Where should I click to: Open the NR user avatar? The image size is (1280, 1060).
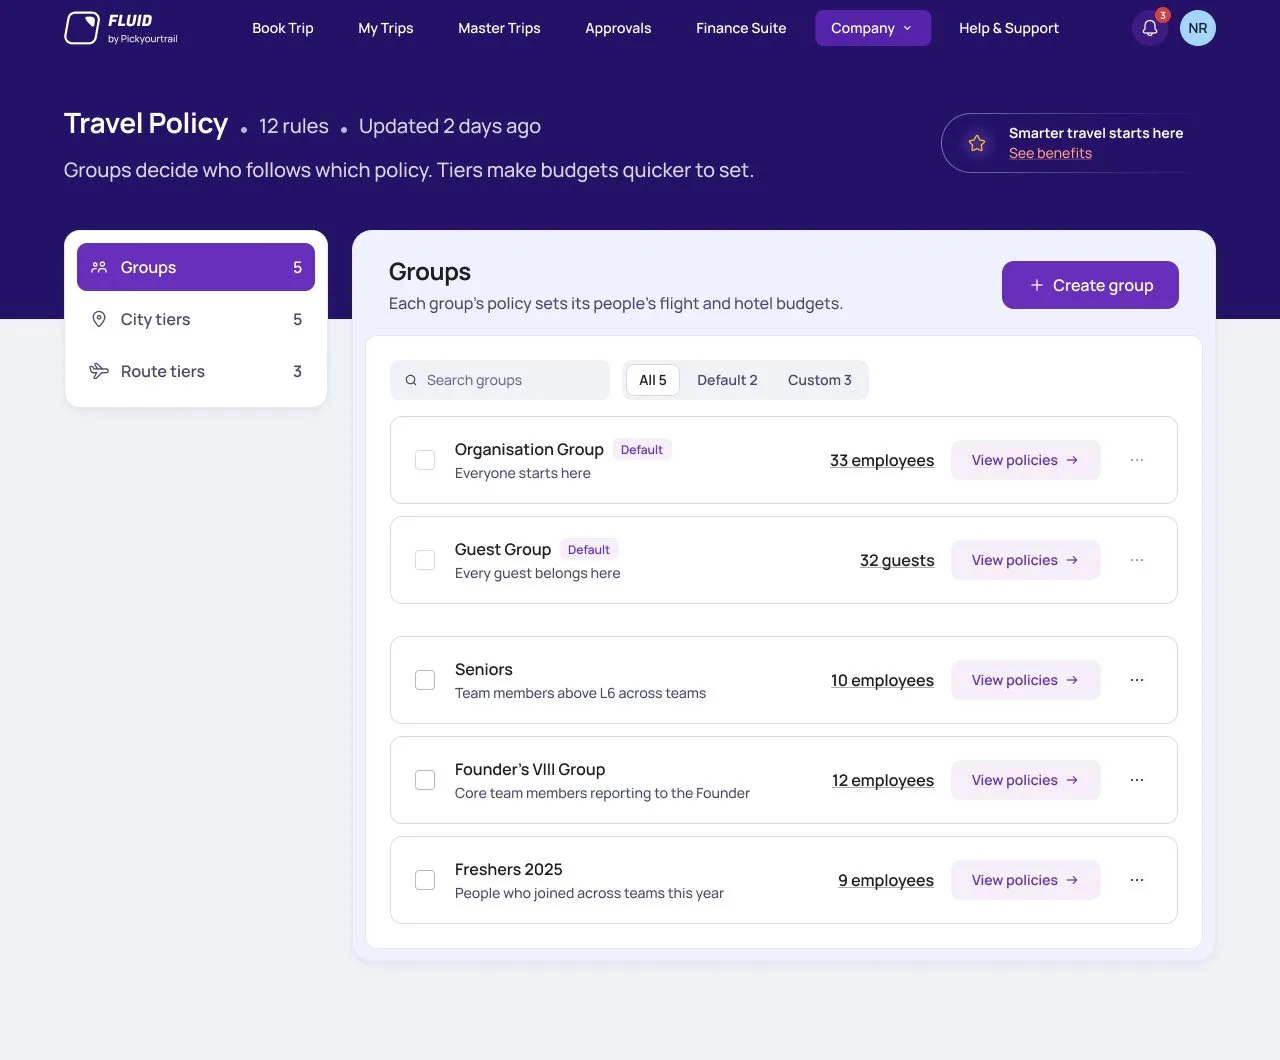pyautogui.click(x=1198, y=28)
